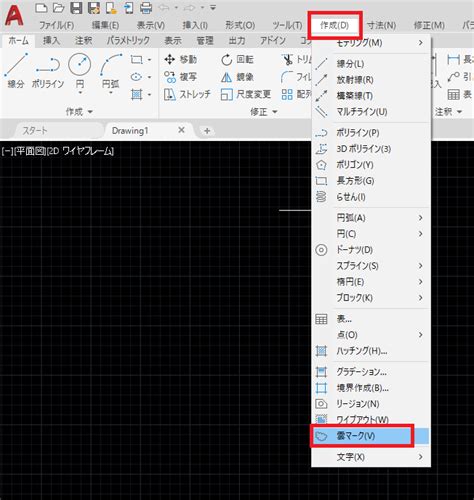Screen dimensions: 474x500
Task: Click the 移動 move tool
Action: (180, 60)
